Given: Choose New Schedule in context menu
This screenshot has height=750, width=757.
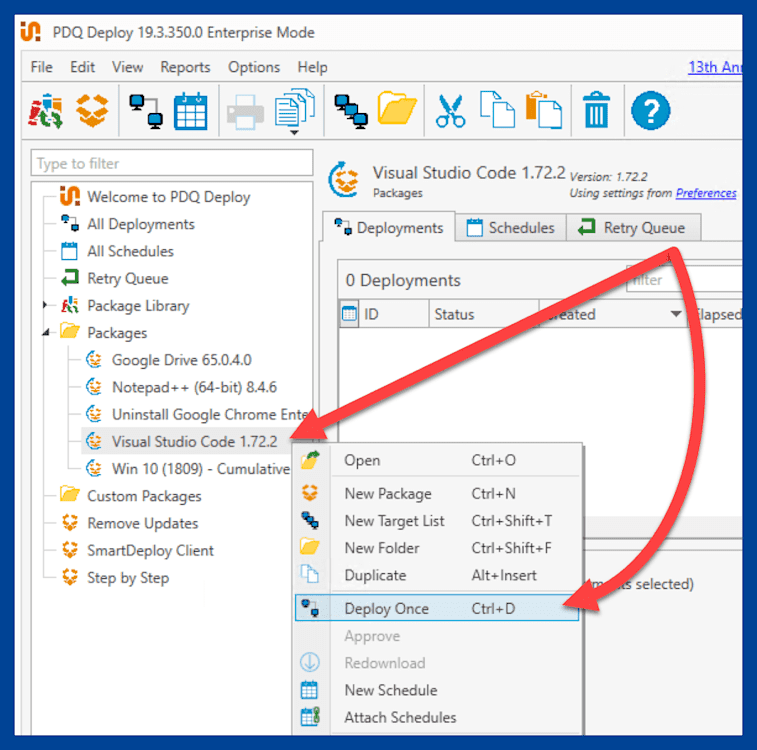Looking at the screenshot, I should tap(437, 690).
